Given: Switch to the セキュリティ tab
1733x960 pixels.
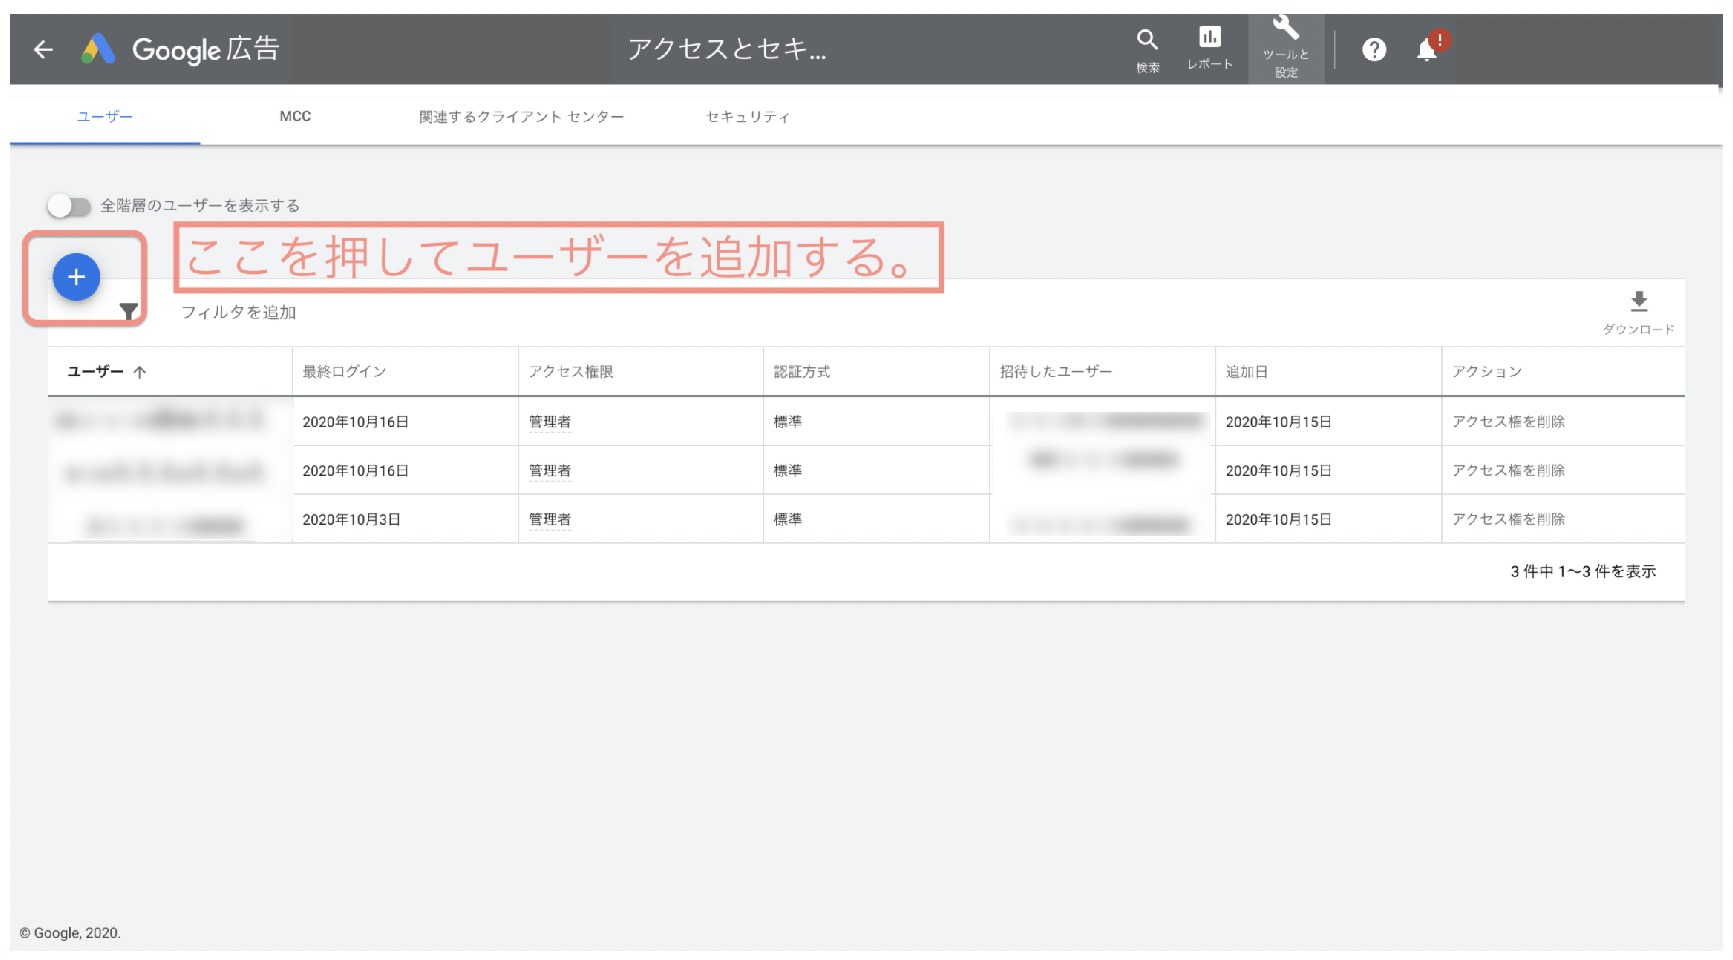Looking at the screenshot, I should coord(747,117).
